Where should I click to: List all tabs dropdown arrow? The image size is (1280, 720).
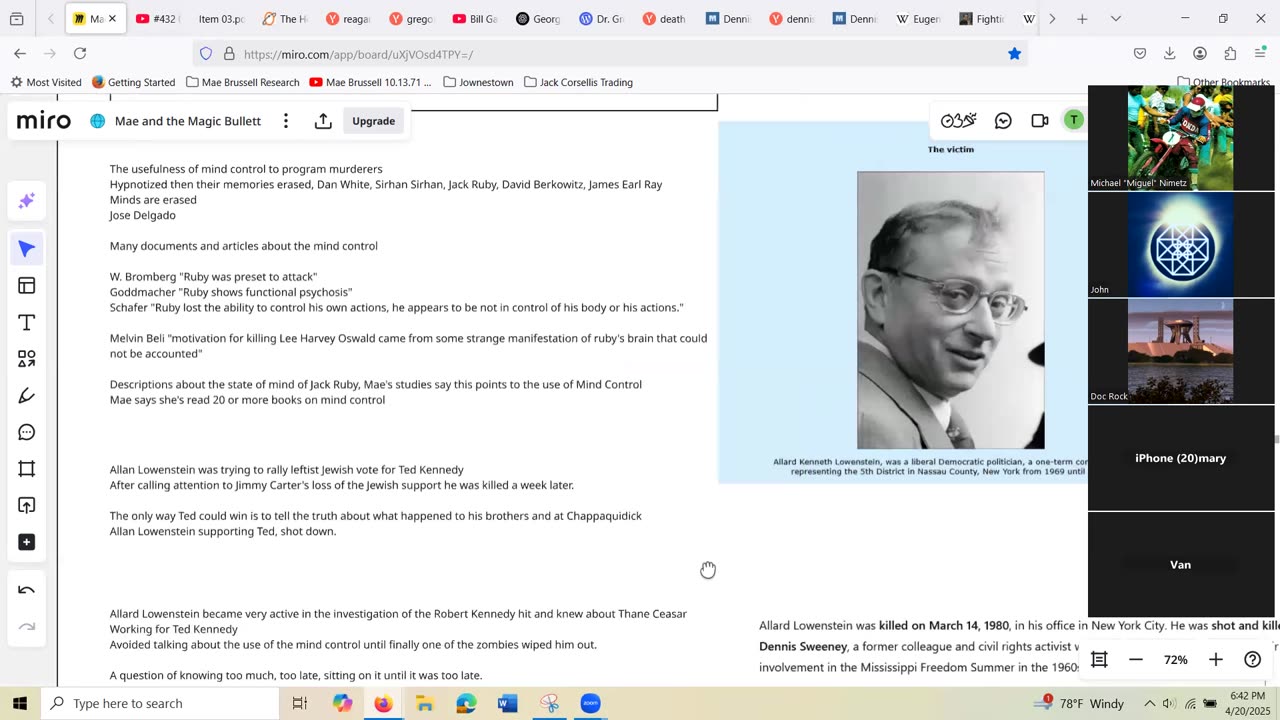tap(1116, 19)
